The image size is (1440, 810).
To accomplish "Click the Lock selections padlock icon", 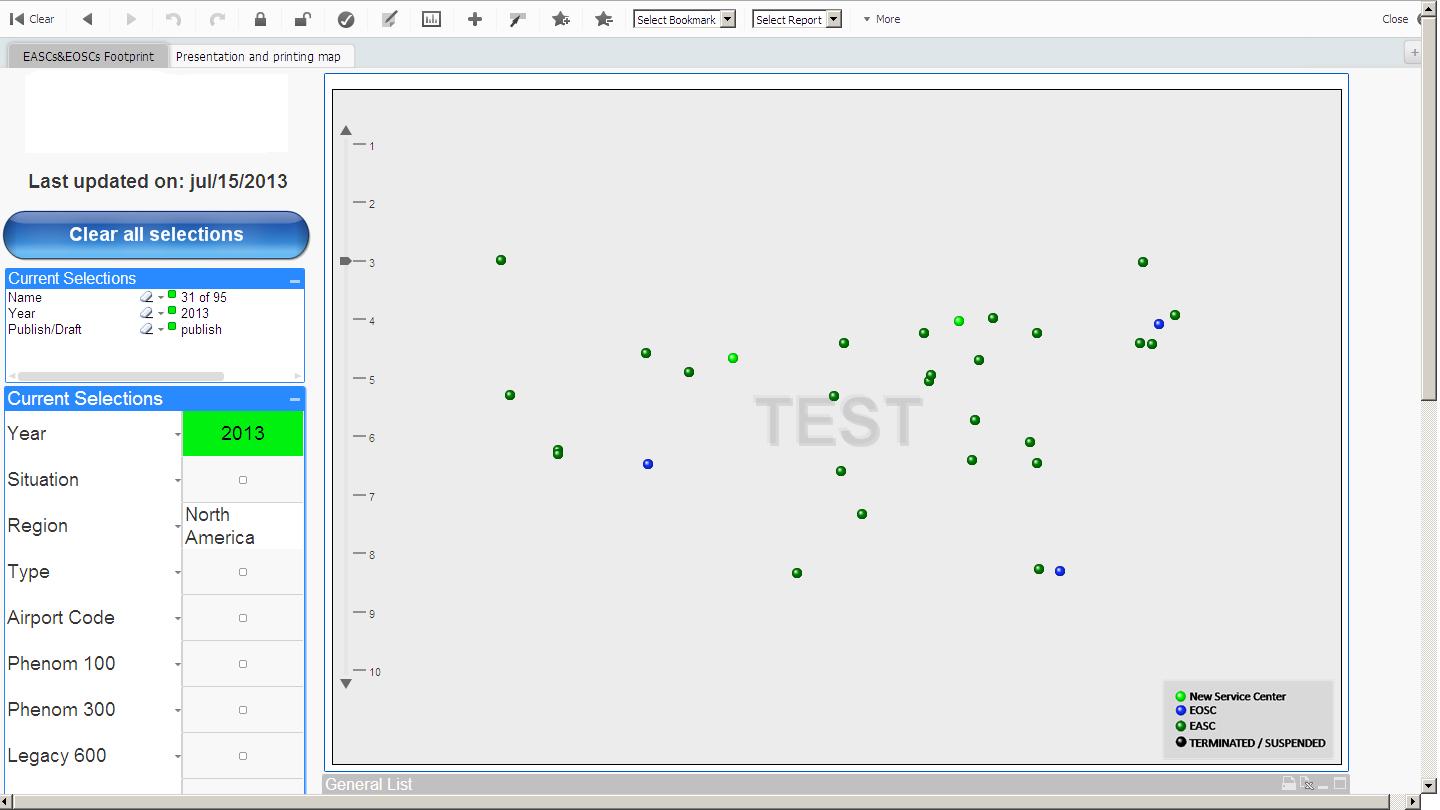I will 260,19.
